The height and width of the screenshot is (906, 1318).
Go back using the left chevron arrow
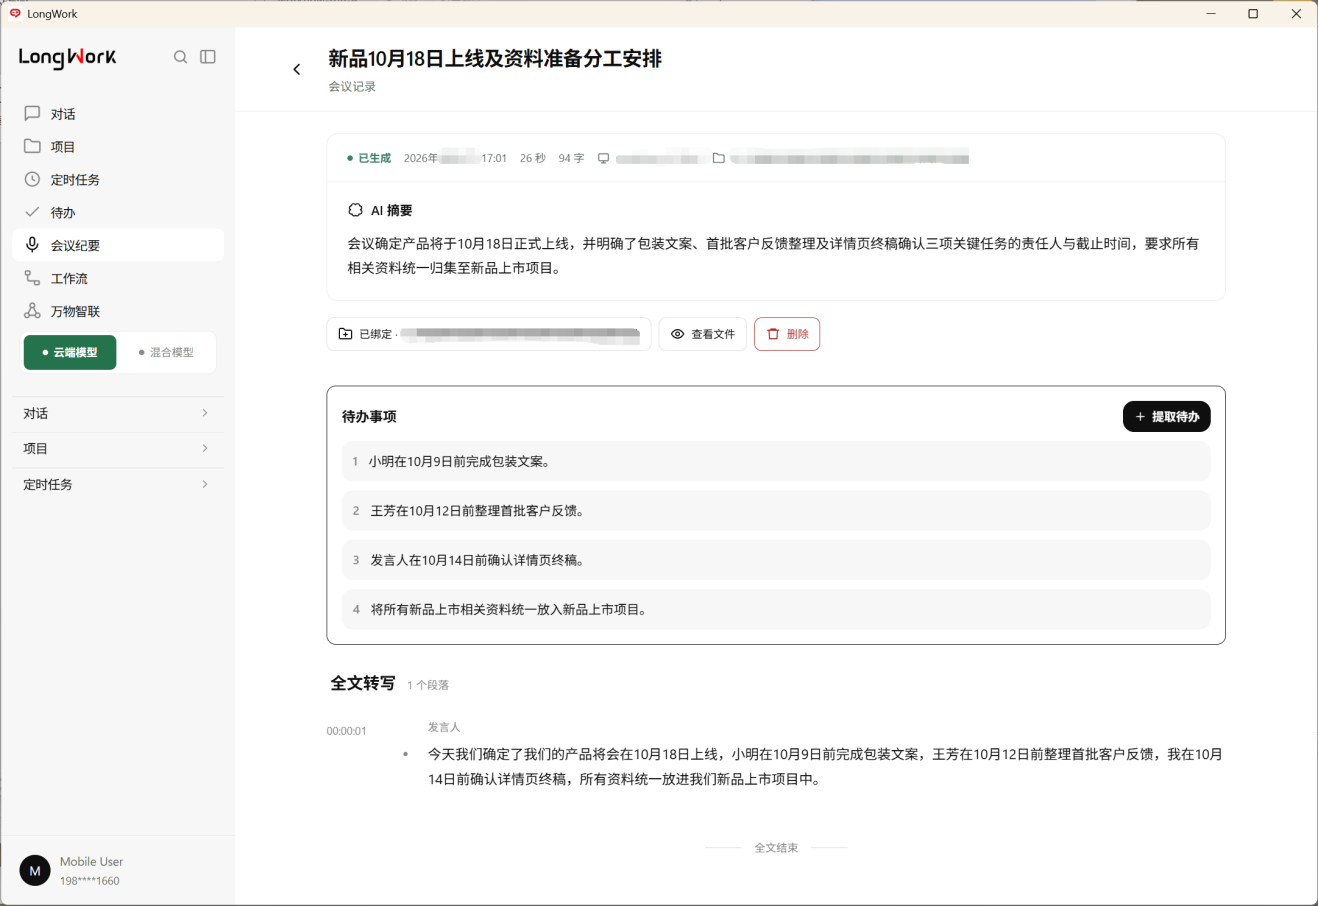[x=297, y=69]
